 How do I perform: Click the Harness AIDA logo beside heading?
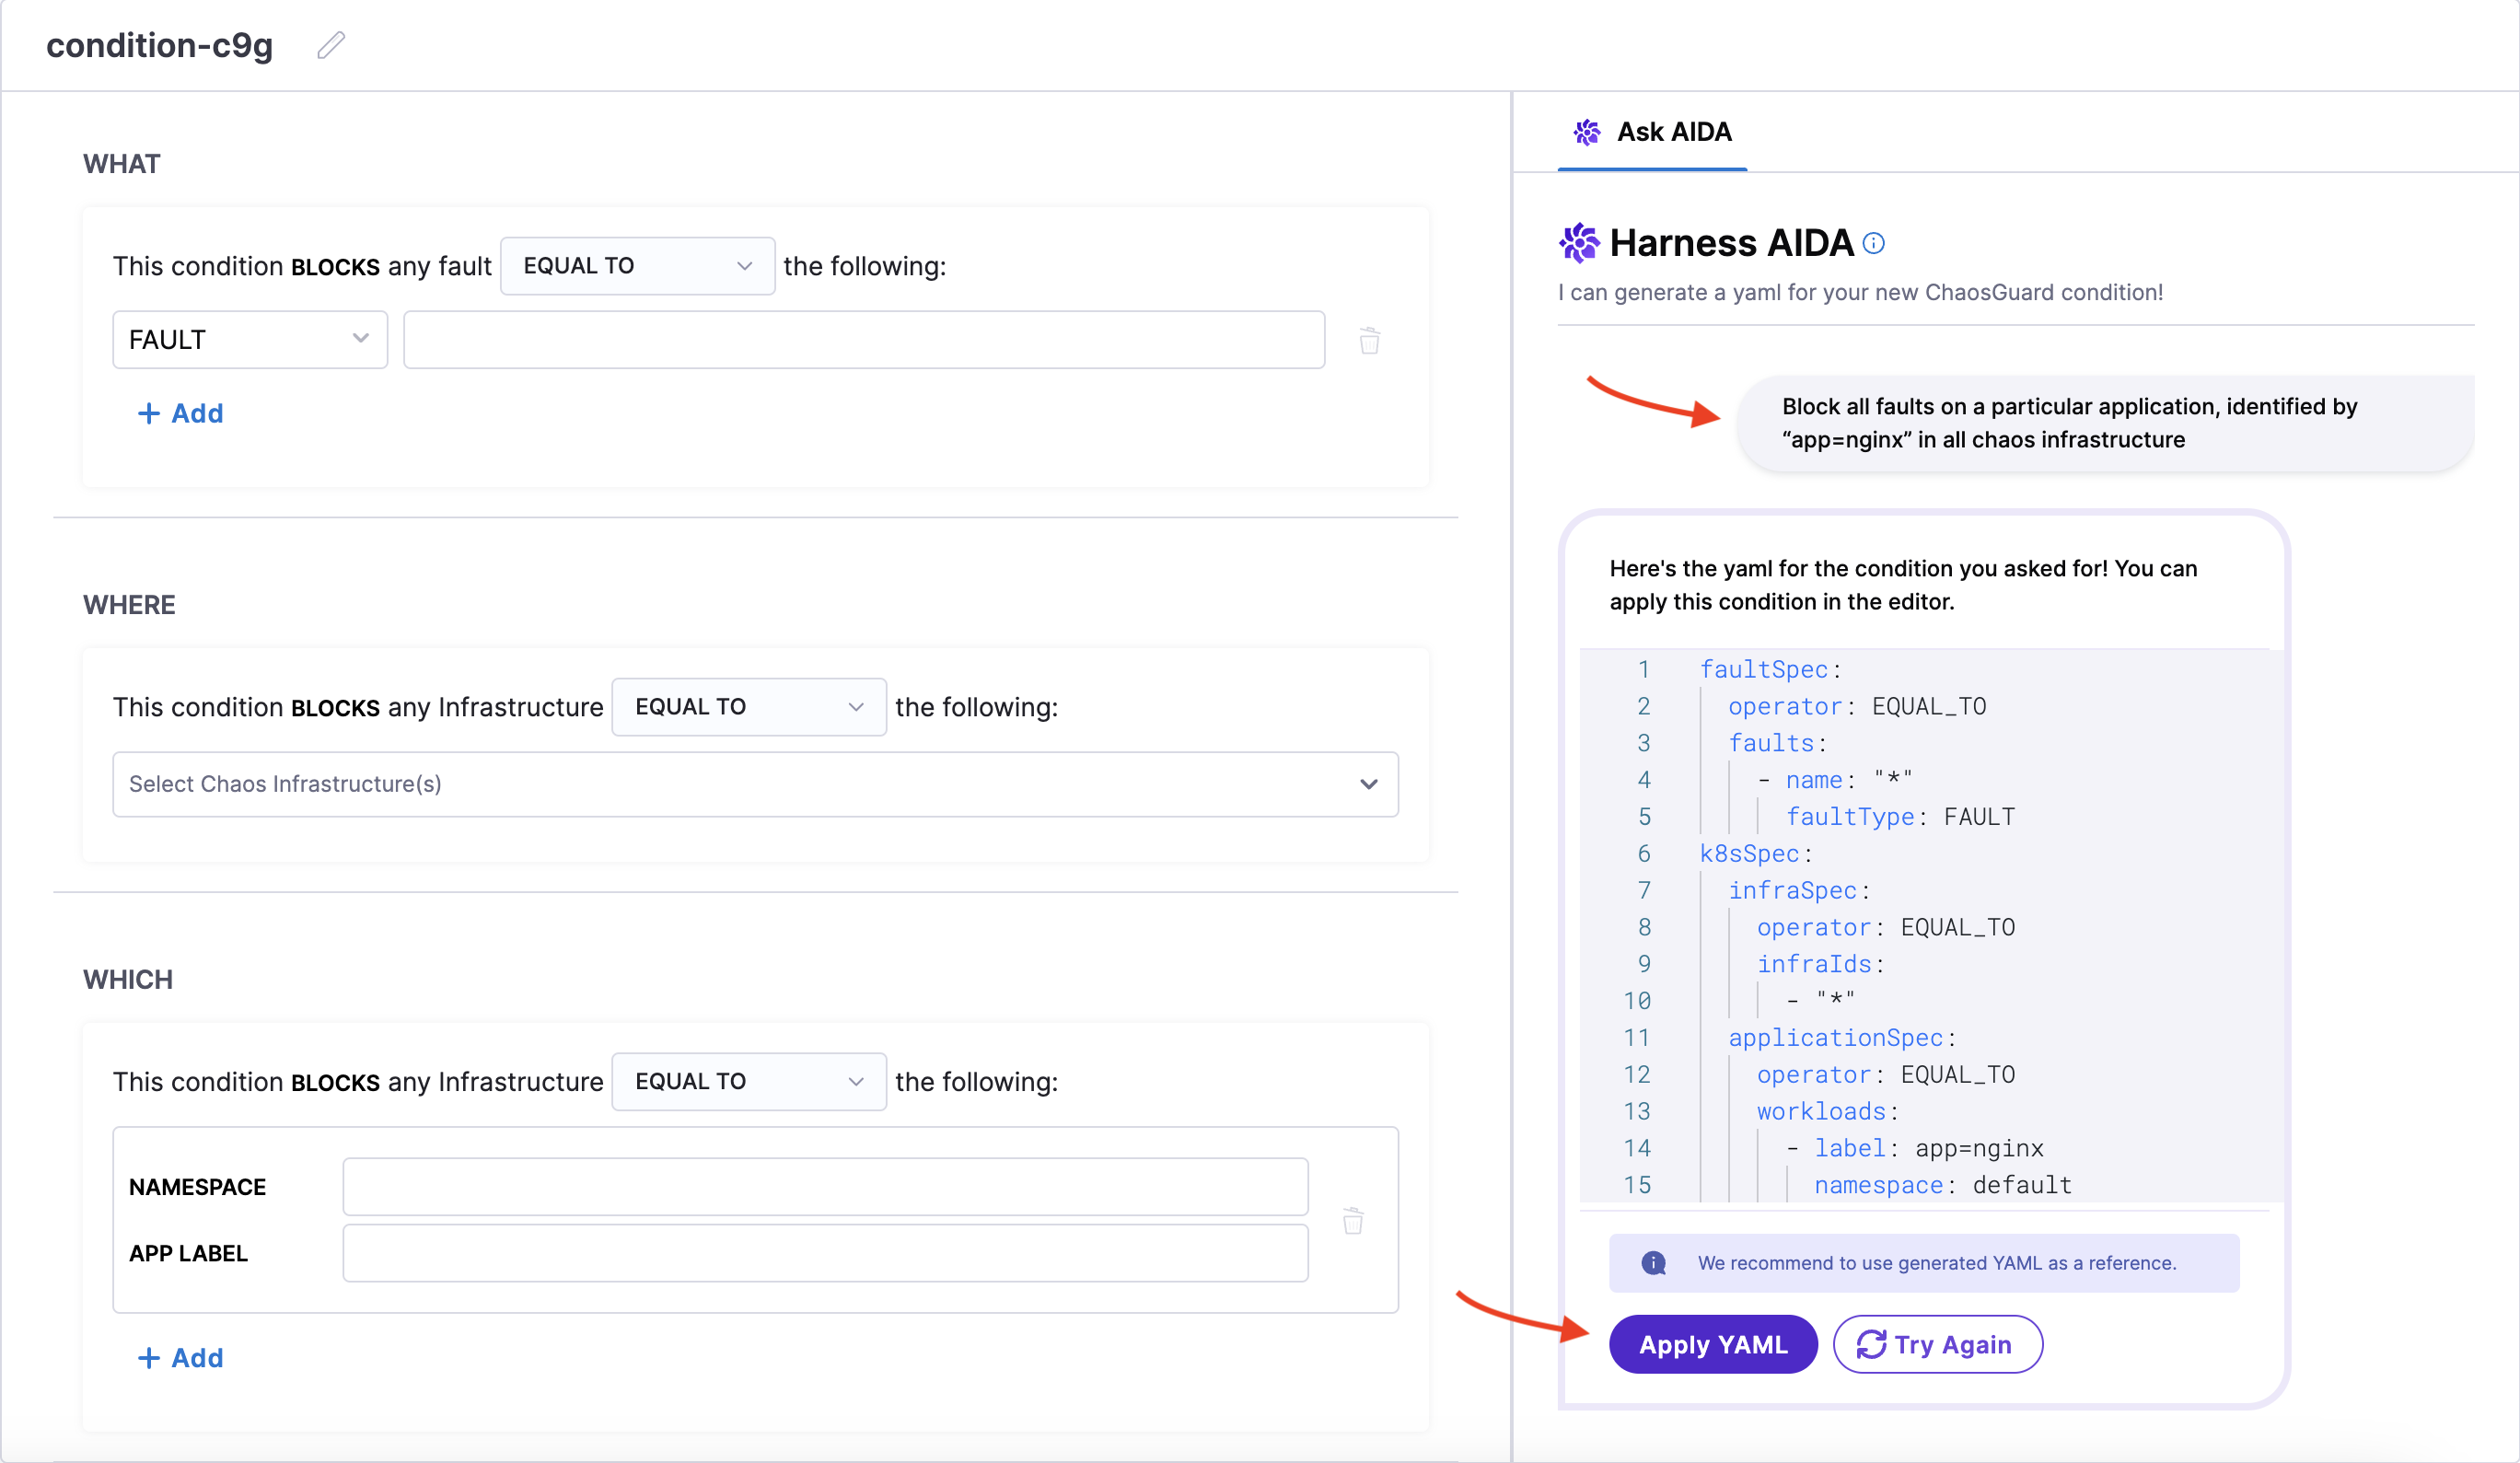pos(1579,243)
